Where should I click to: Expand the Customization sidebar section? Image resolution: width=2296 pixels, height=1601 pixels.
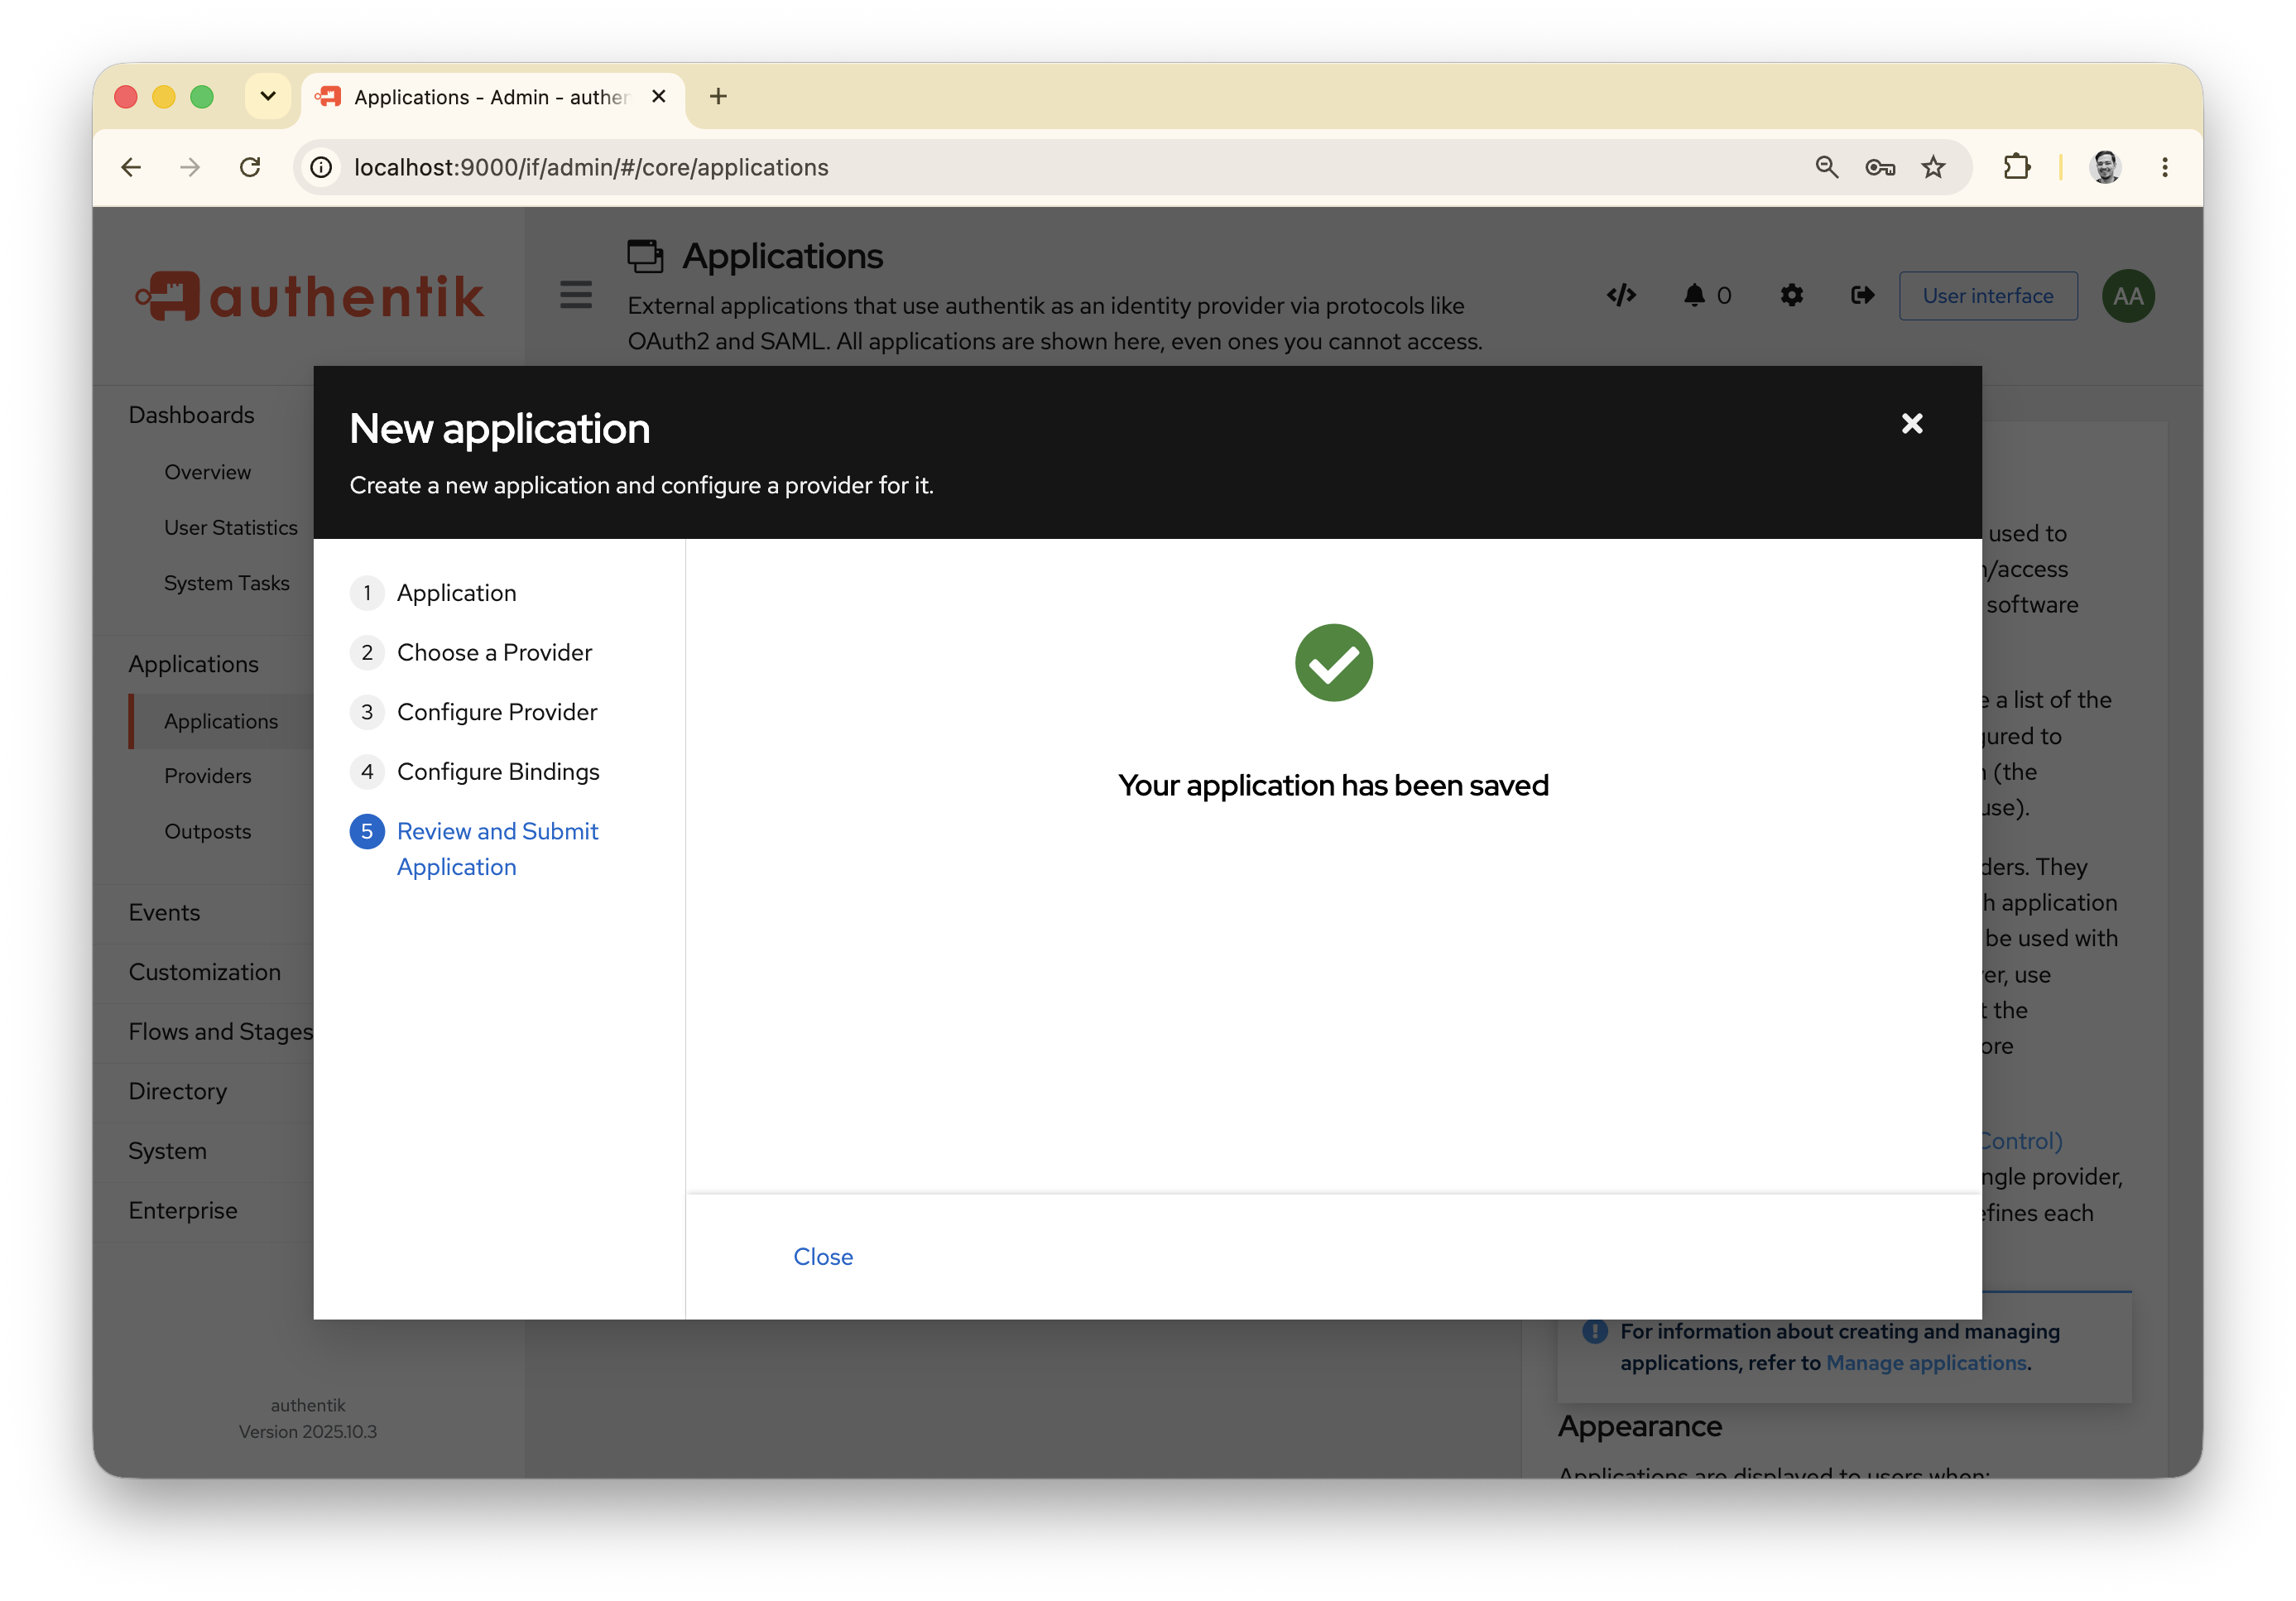click(x=204, y=972)
